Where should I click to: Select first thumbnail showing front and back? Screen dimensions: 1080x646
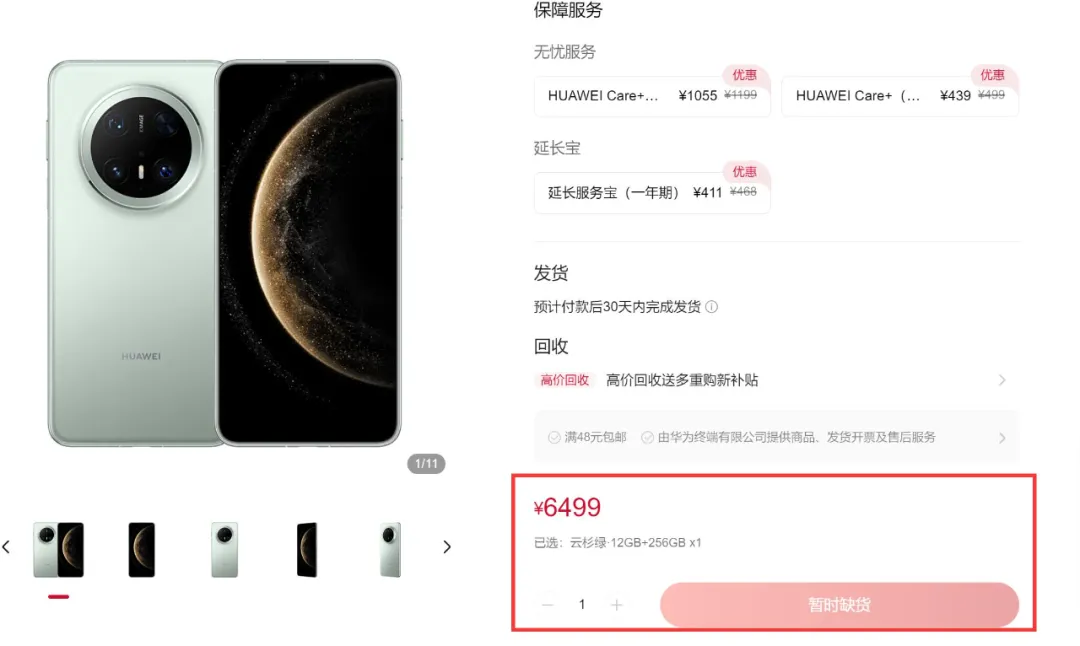[x=59, y=550]
